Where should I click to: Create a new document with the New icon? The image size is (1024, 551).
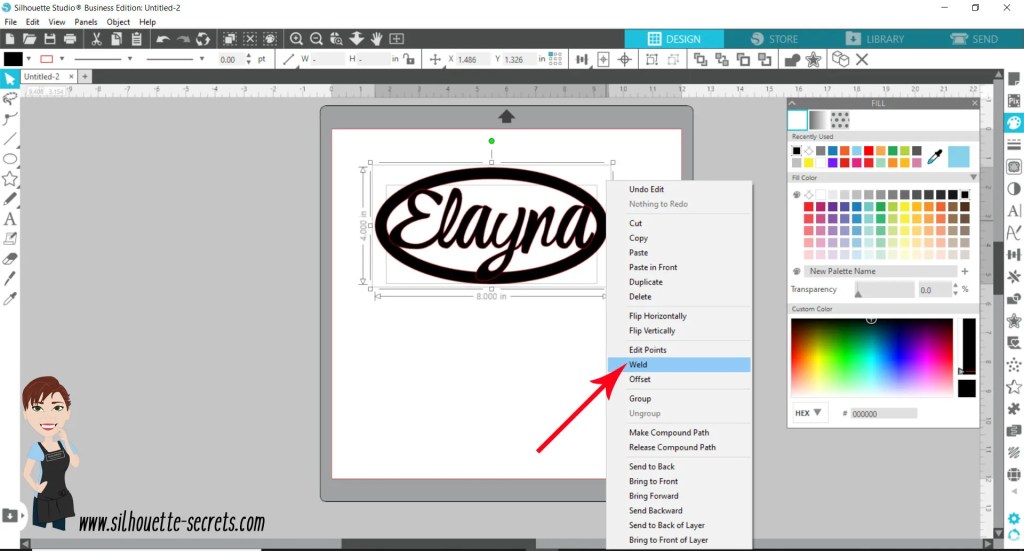click(10, 39)
